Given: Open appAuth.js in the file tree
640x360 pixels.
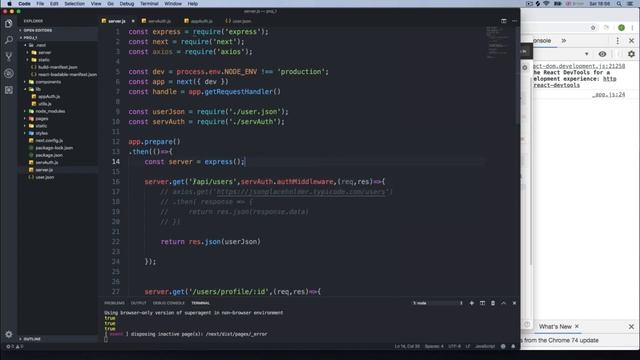Looking at the screenshot, I should 49,96.
